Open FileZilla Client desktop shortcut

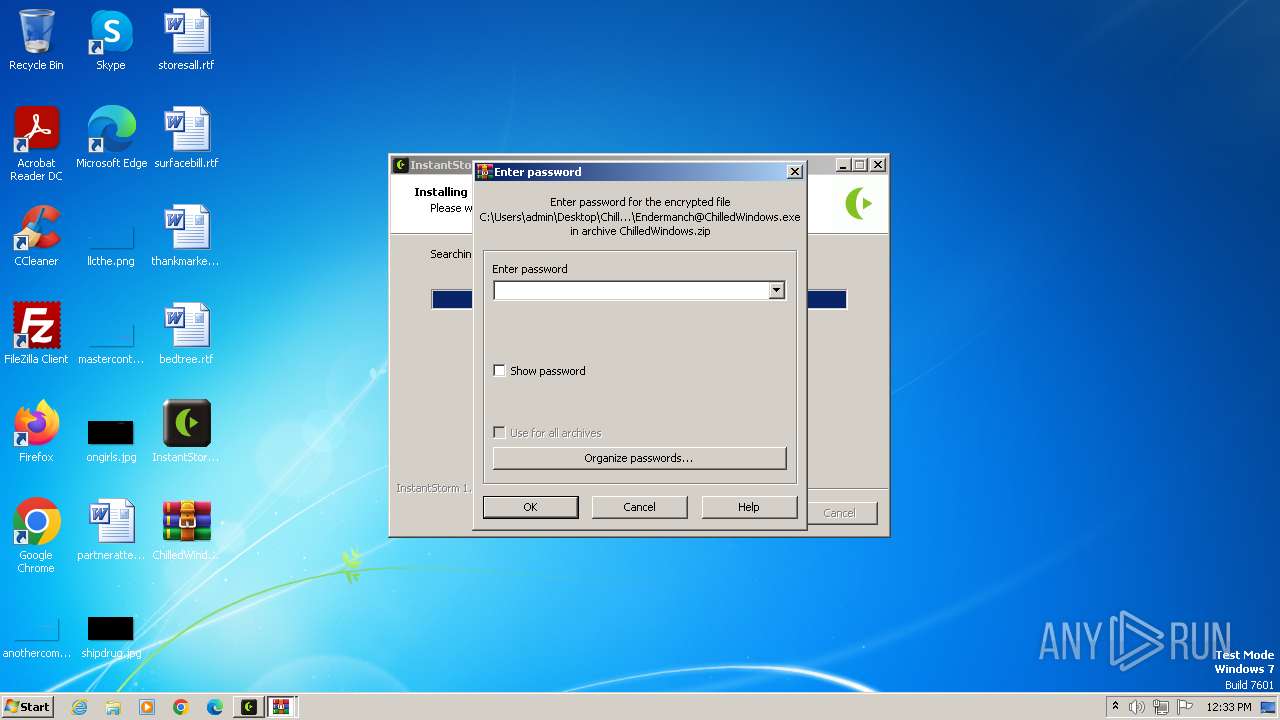pos(36,334)
